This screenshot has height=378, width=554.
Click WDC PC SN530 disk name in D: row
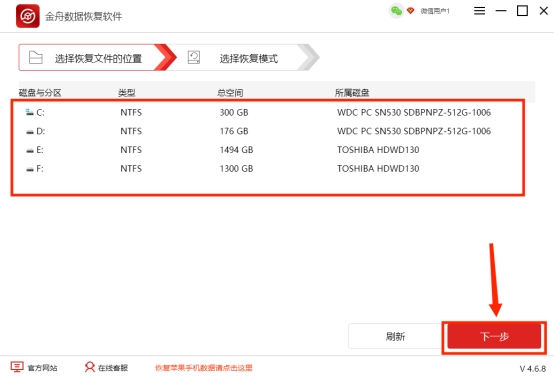point(414,131)
